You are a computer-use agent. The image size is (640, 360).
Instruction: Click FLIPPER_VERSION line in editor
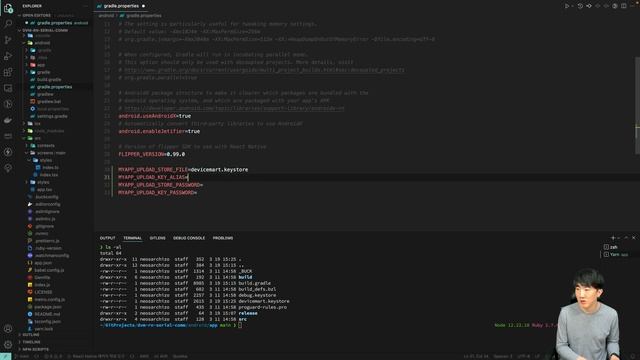[x=151, y=154]
